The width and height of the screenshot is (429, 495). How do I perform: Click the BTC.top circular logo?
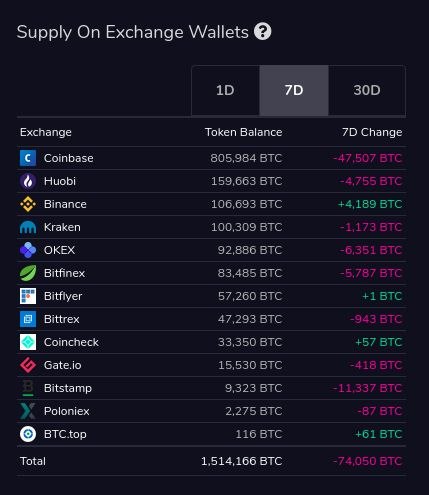pos(28,434)
